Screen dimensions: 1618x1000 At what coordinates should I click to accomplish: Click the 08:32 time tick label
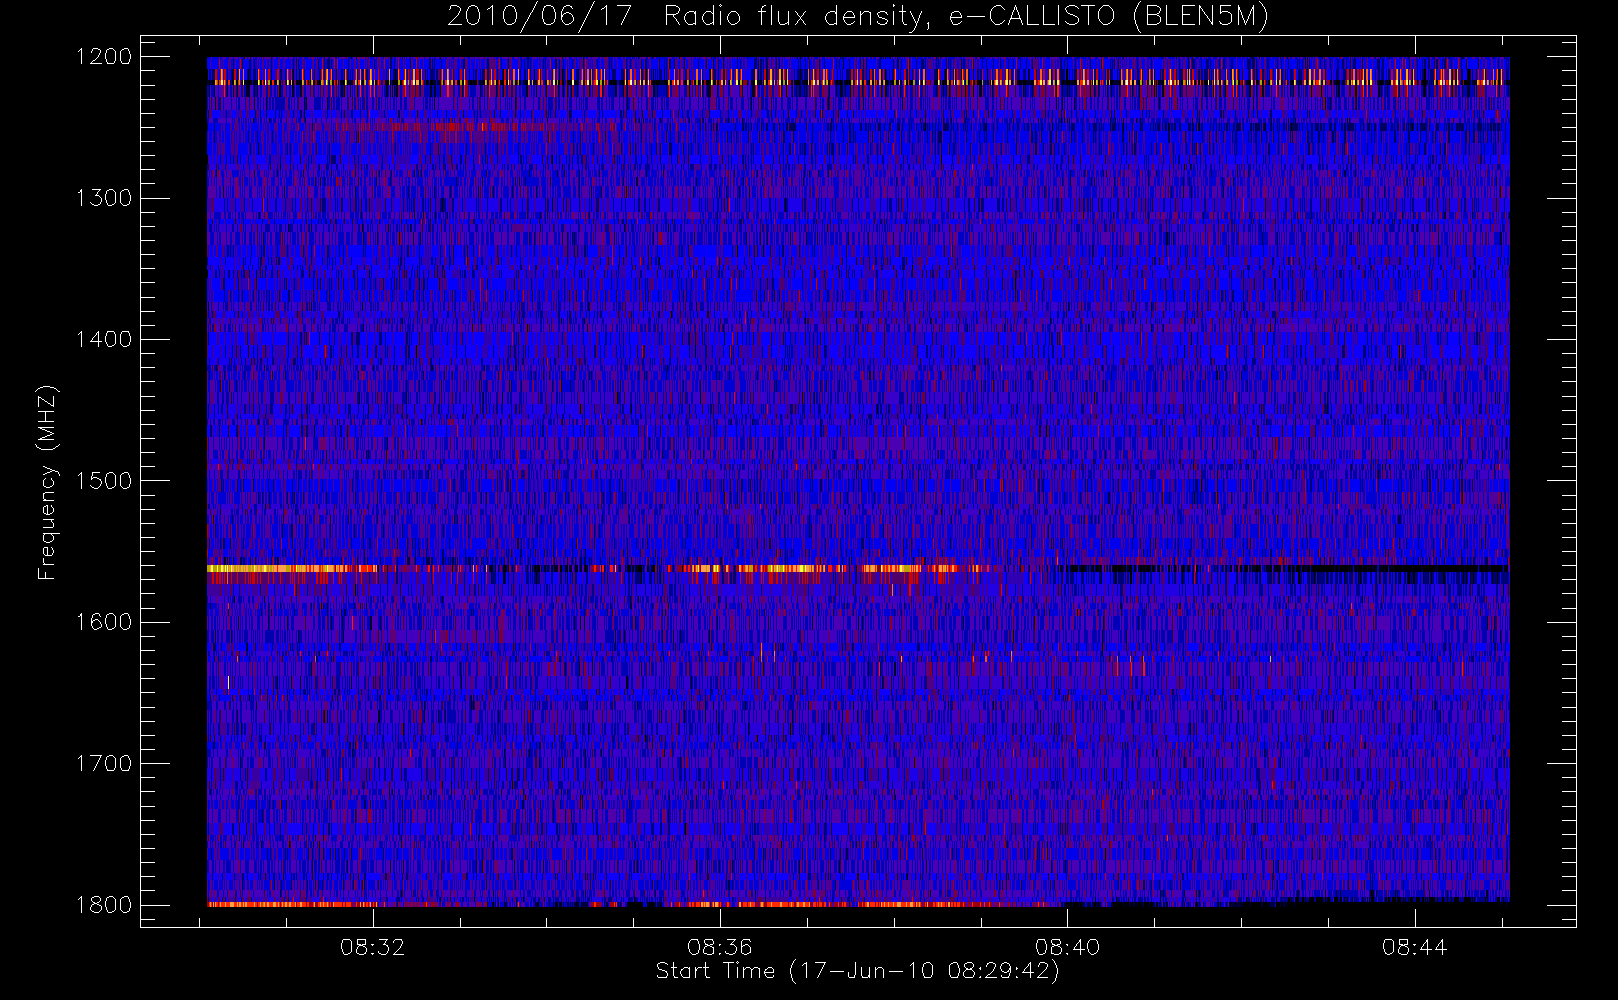click(x=373, y=947)
